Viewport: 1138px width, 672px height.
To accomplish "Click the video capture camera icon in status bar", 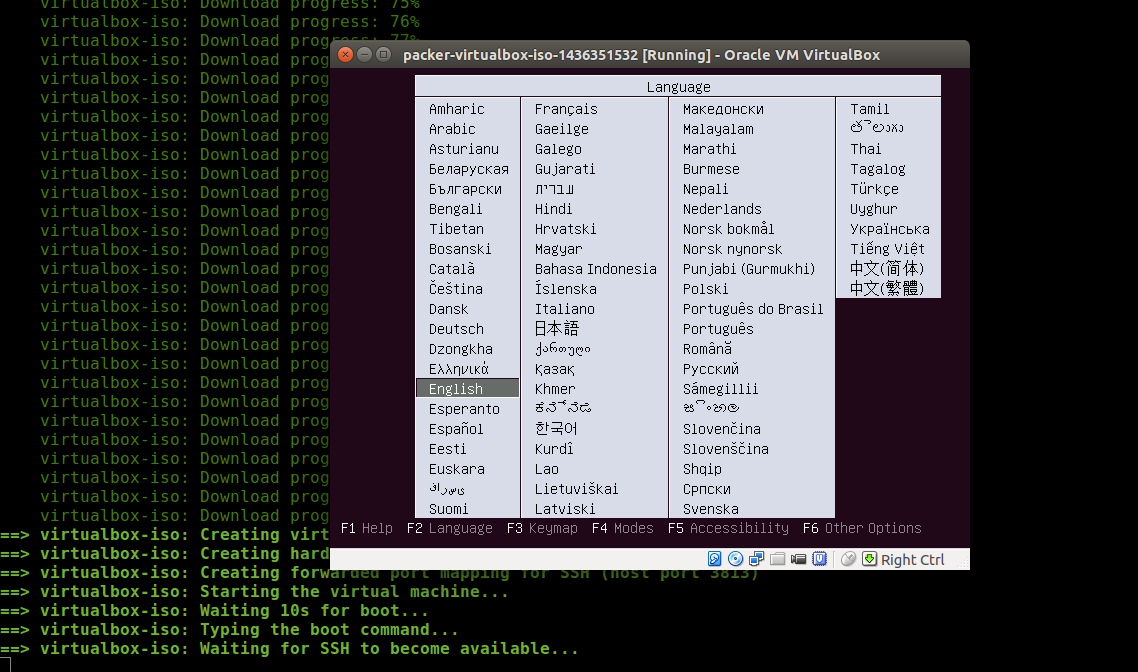I will 798,559.
